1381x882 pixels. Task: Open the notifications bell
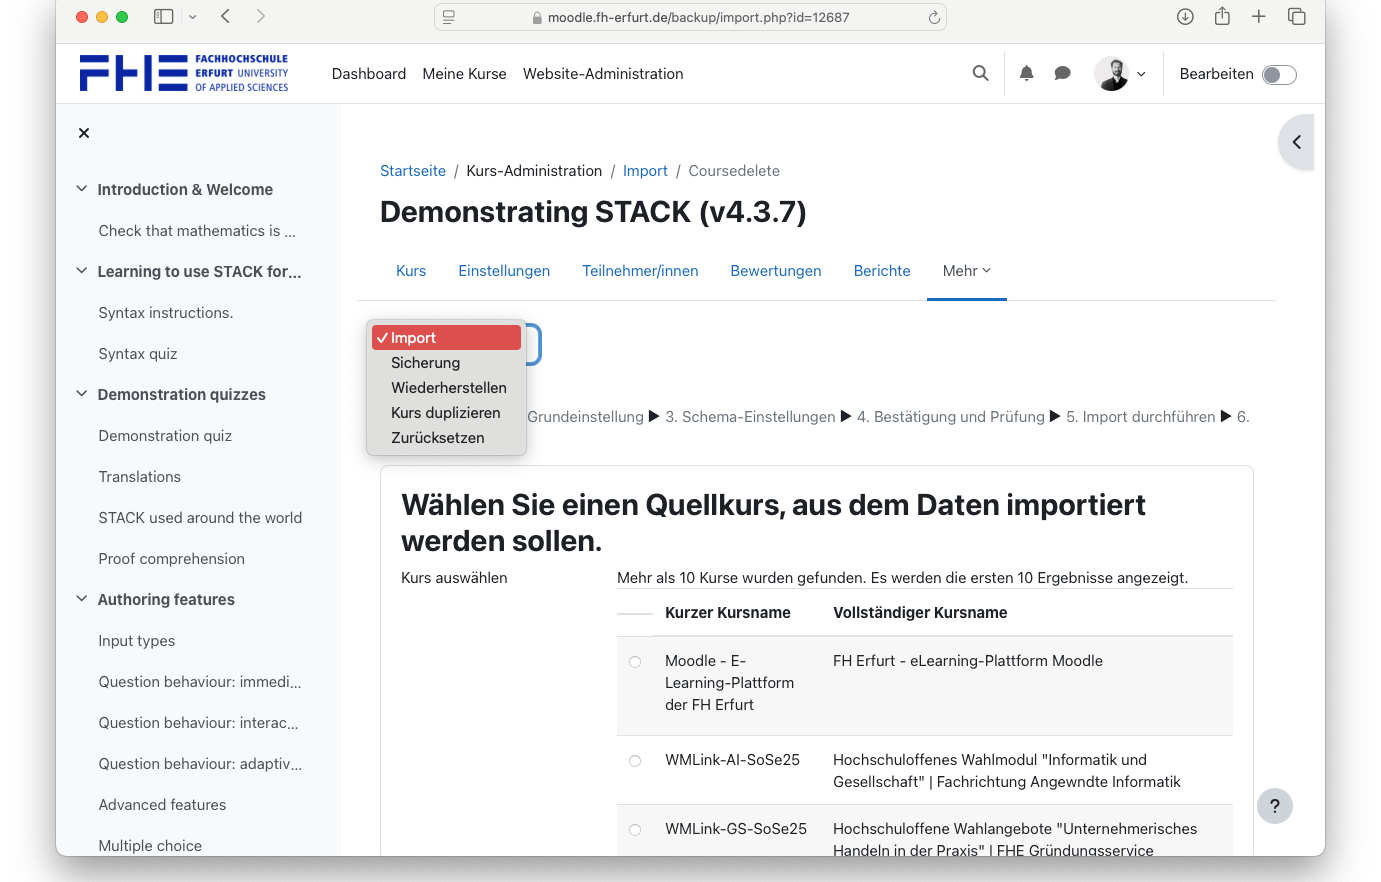pos(1026,73)
